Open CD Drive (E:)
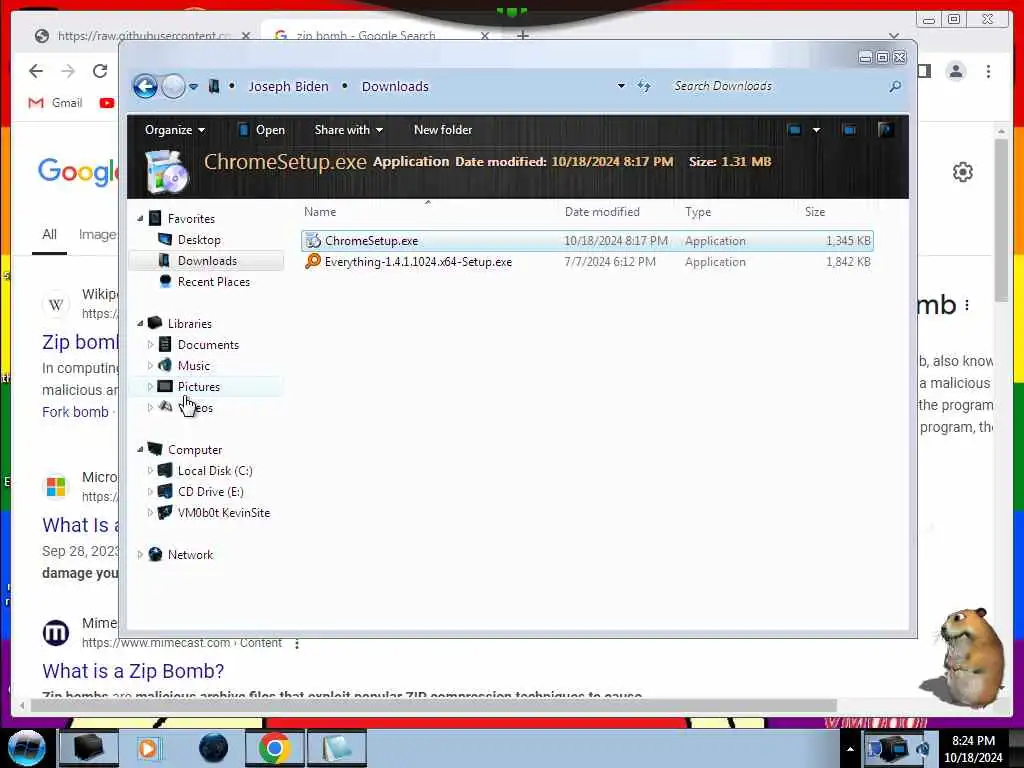The image size is (1024, 768). pyautogui.click(x=210, y=492)
